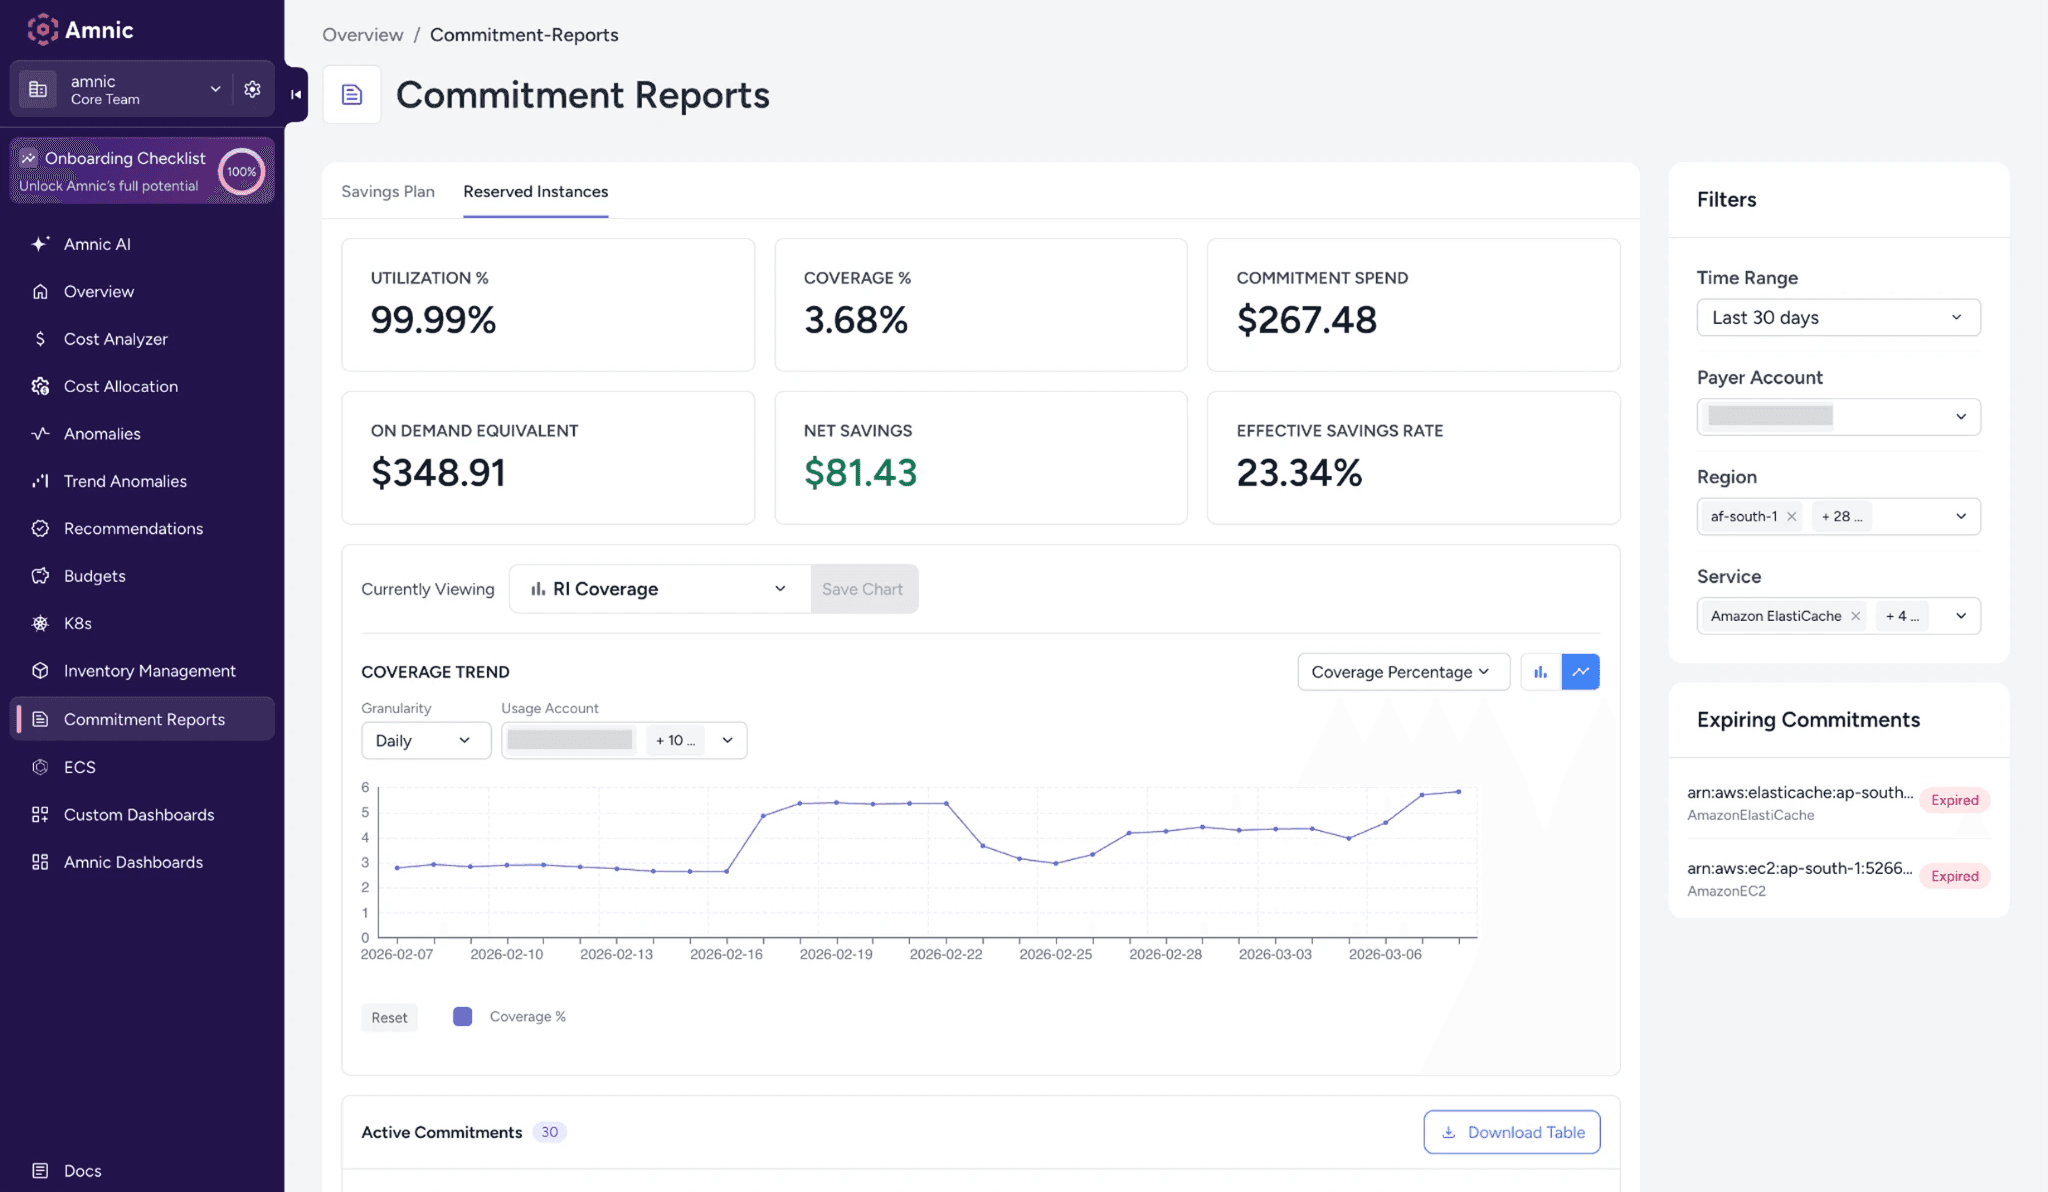Go to Cost Analyzer page
Viewport: 2048px width, 1192px height.
click(115, 339)
